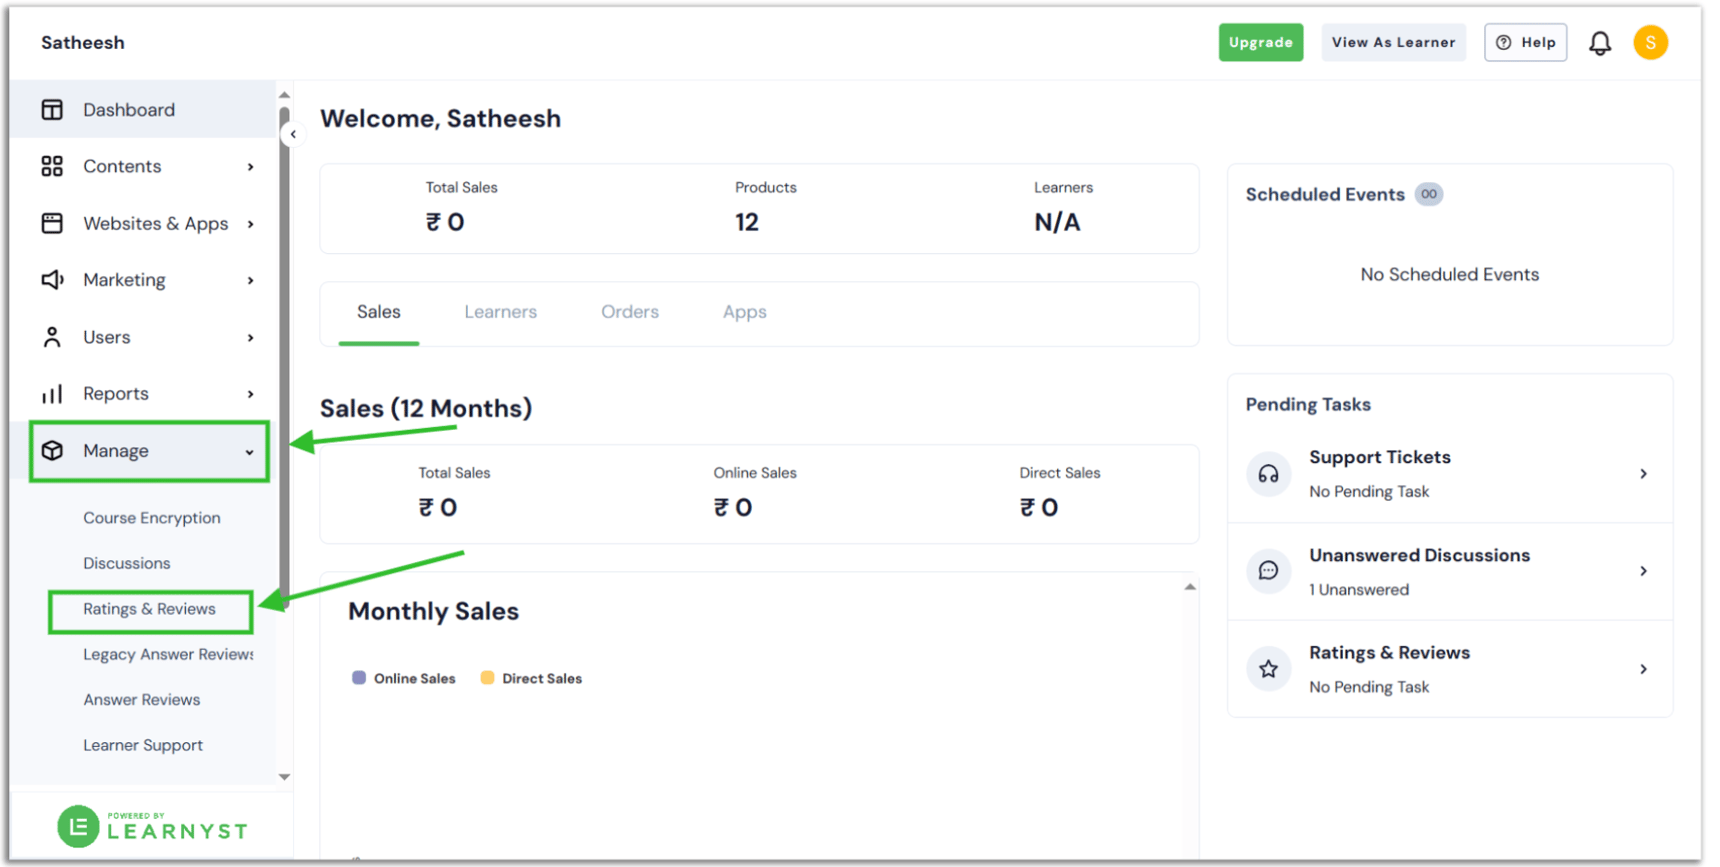Click the Ratings & Reviews star icon

[1268, 669]
